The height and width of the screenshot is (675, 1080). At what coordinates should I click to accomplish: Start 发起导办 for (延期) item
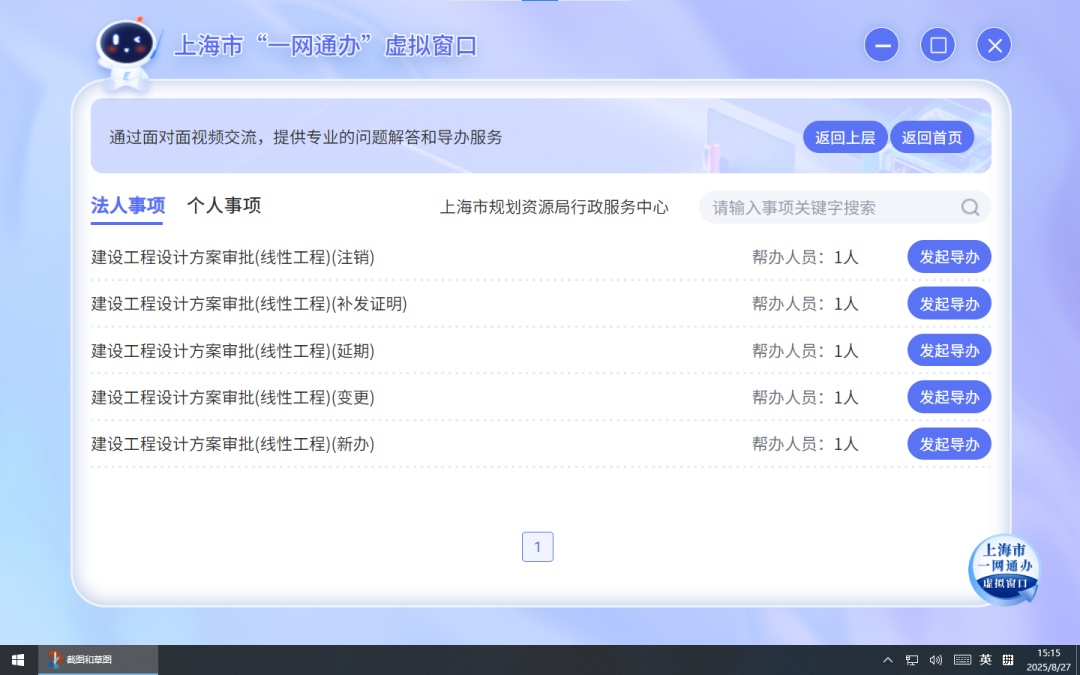949,351
